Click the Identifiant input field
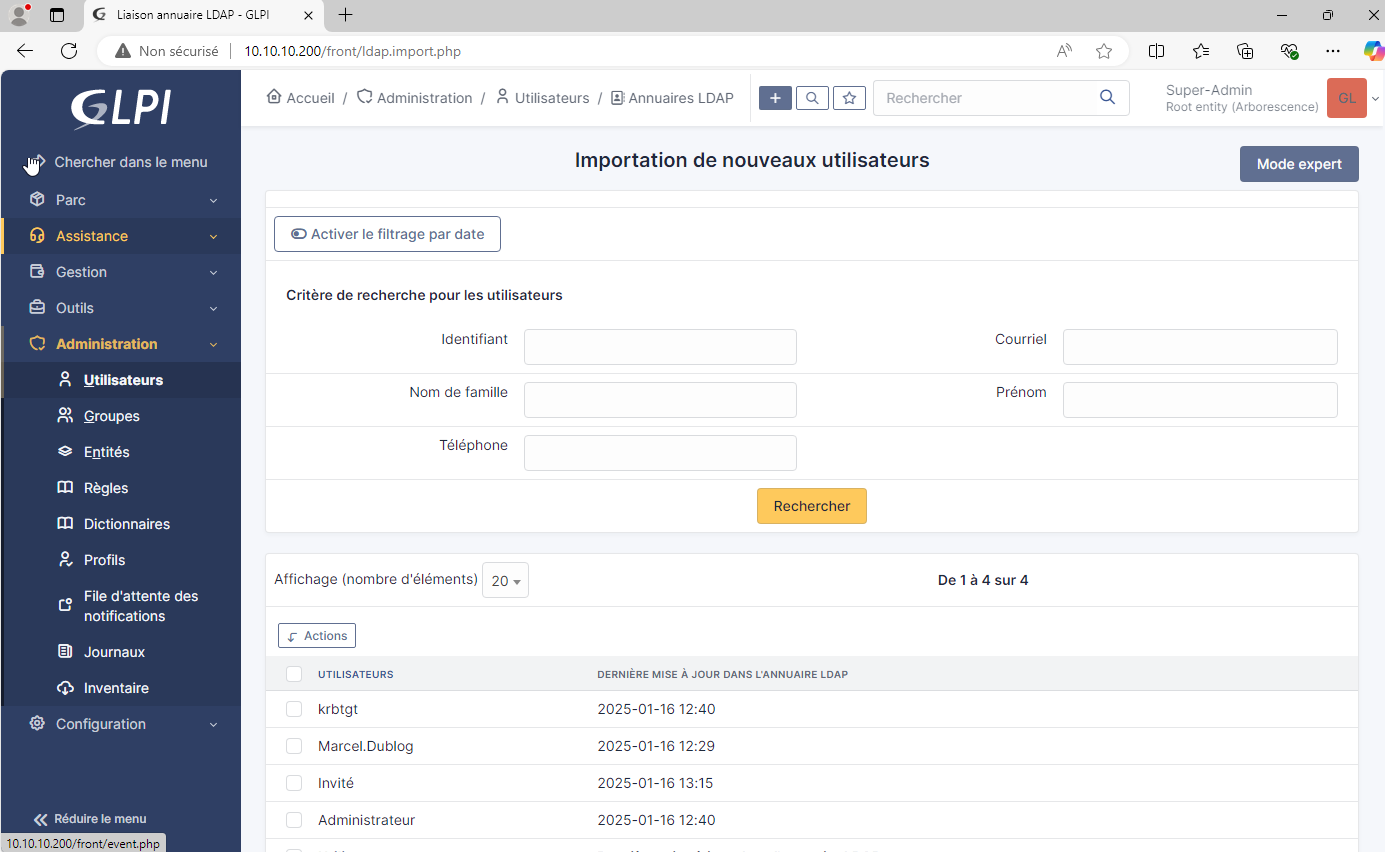 pos(660,347)
